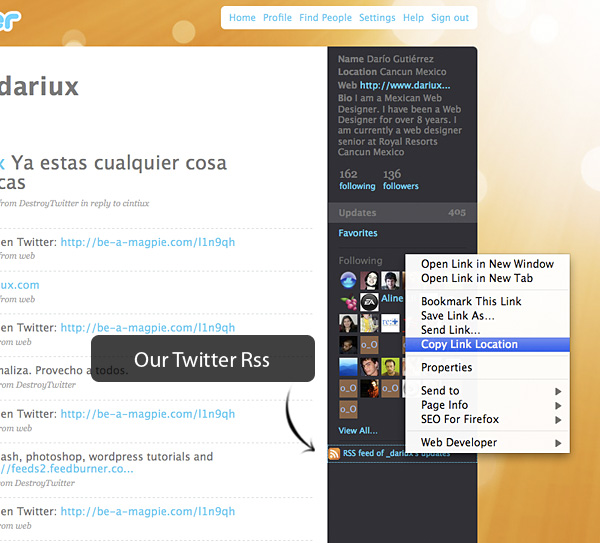Screen dimensions: 600x543
Task: Click the dariux profile heading
Action: (x=39, y=86)
